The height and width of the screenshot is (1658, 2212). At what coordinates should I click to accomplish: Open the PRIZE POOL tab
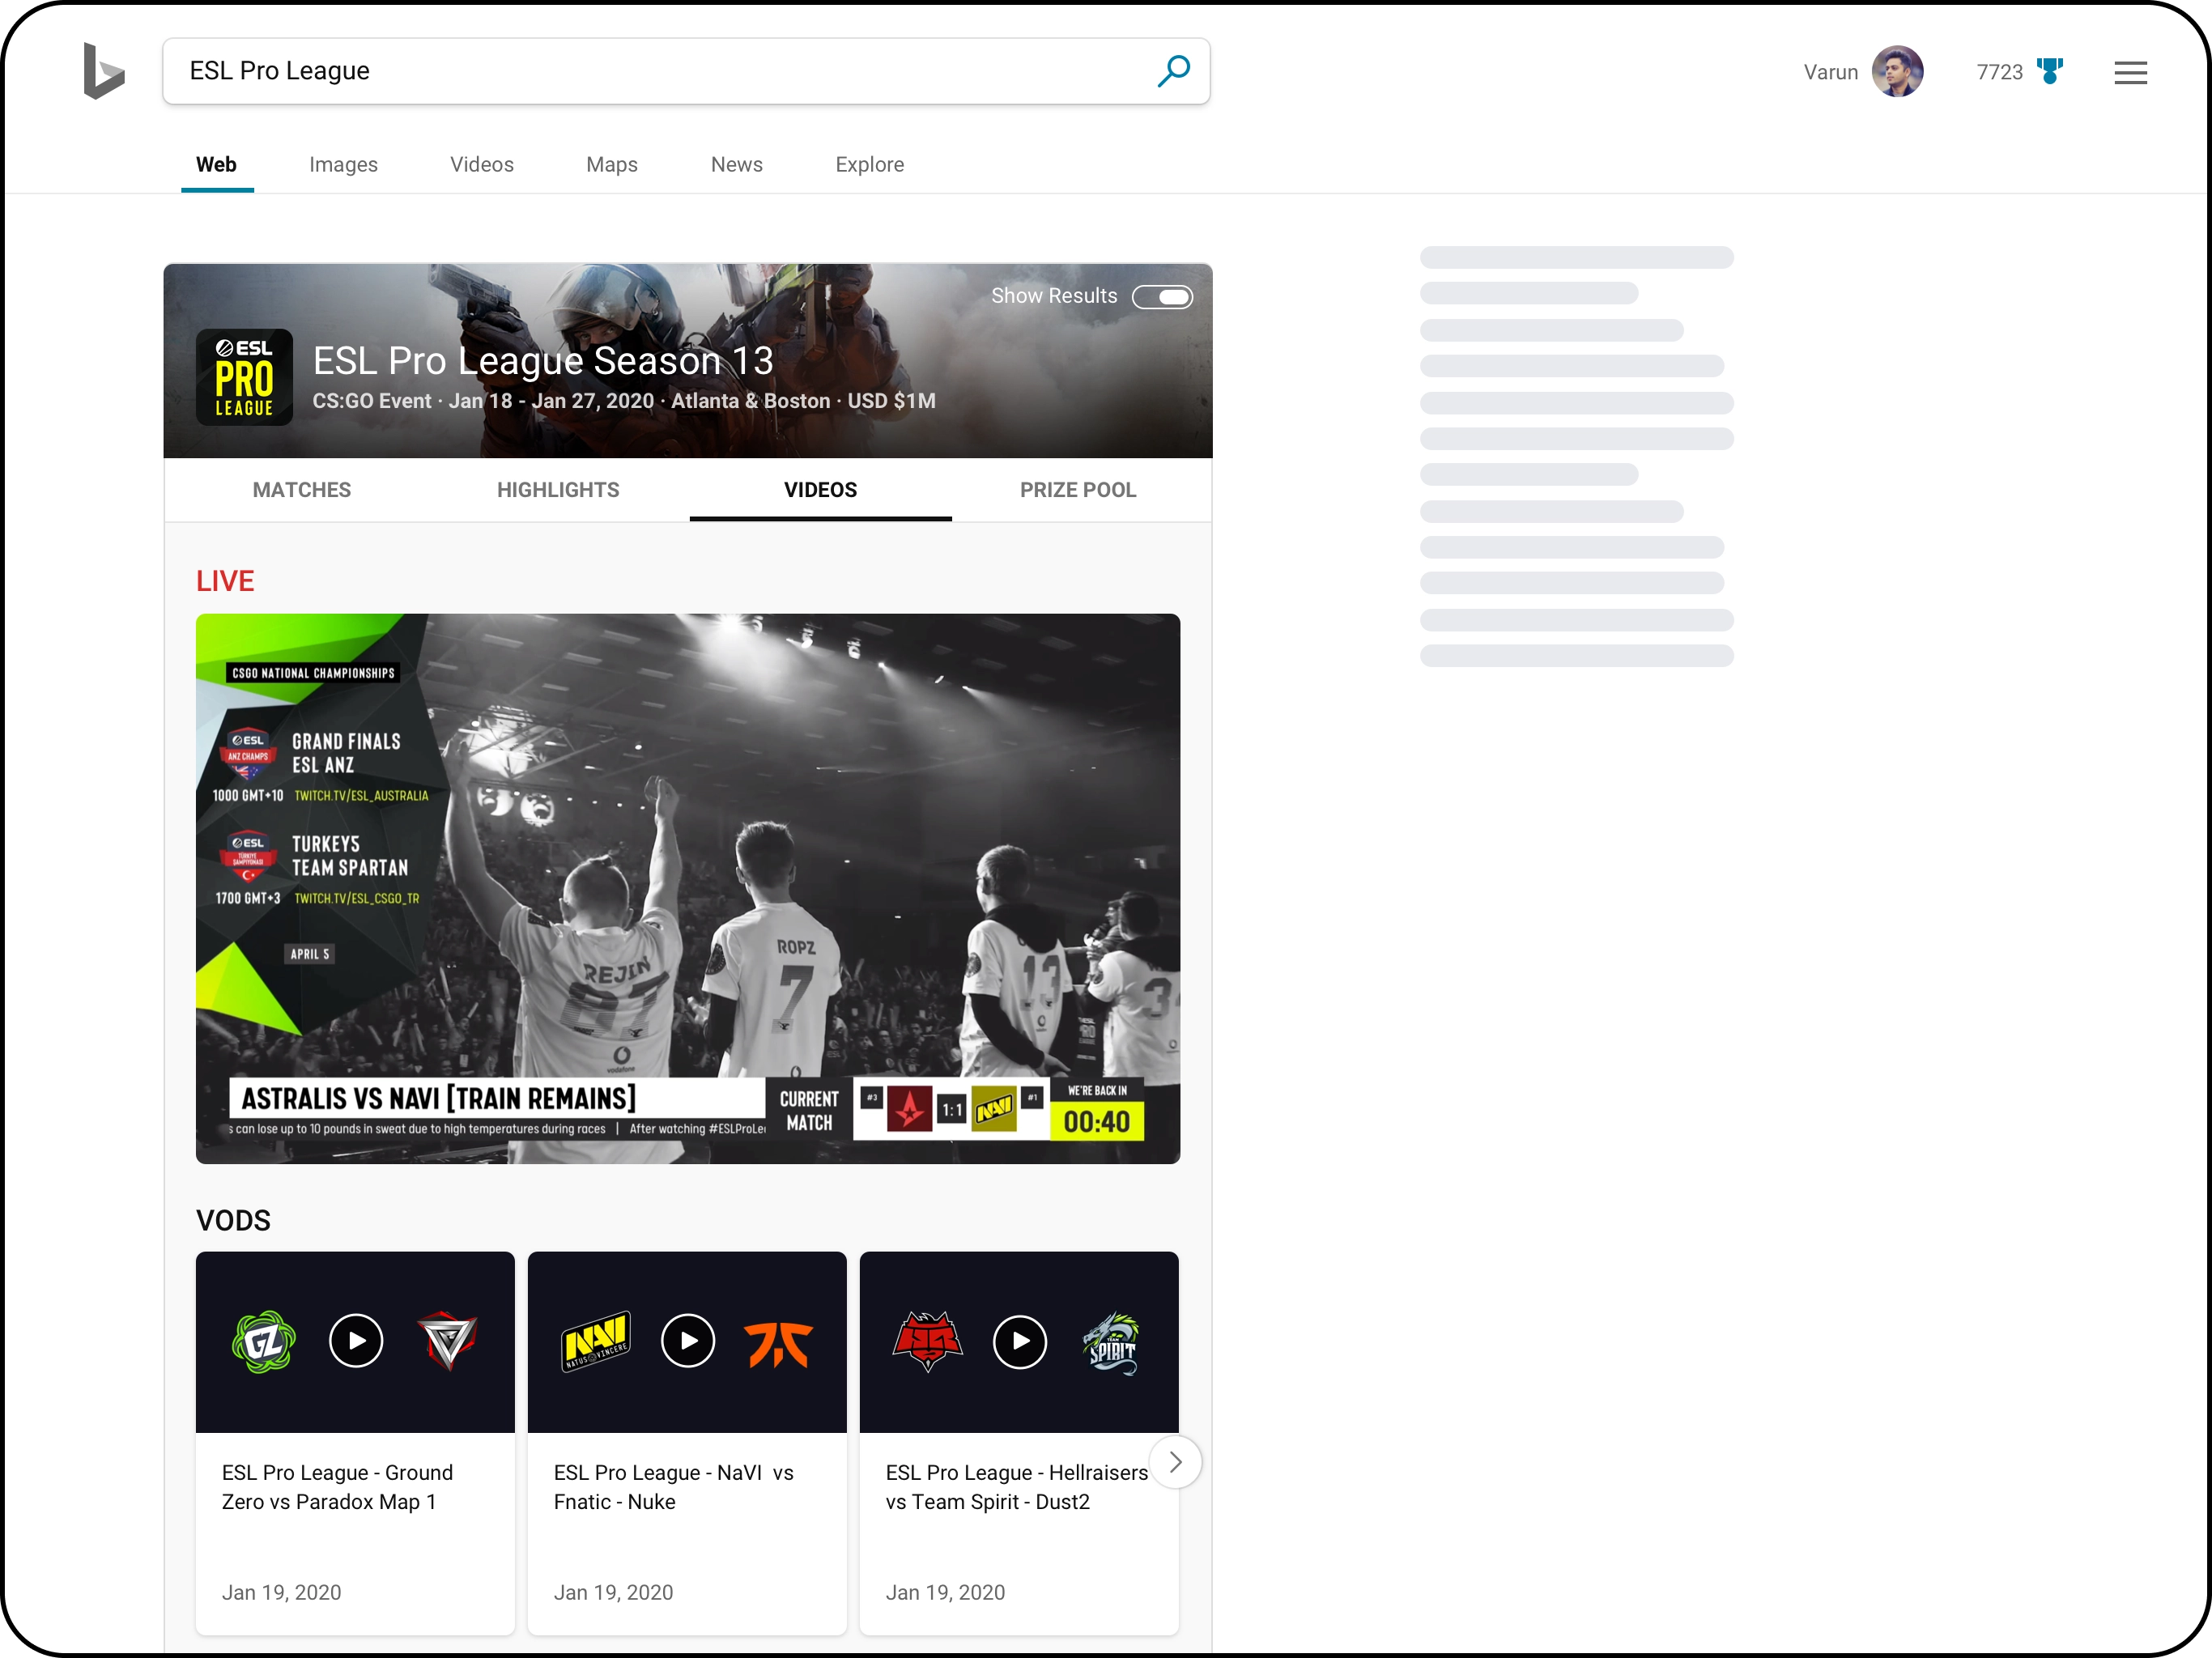click(x=1078, y=490)
